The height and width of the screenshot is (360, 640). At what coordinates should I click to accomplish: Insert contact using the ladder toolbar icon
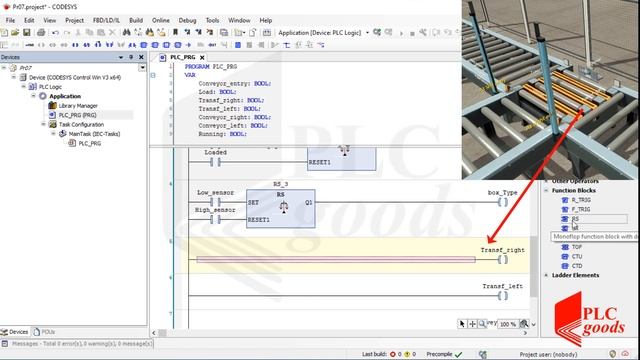pos(75,45)
